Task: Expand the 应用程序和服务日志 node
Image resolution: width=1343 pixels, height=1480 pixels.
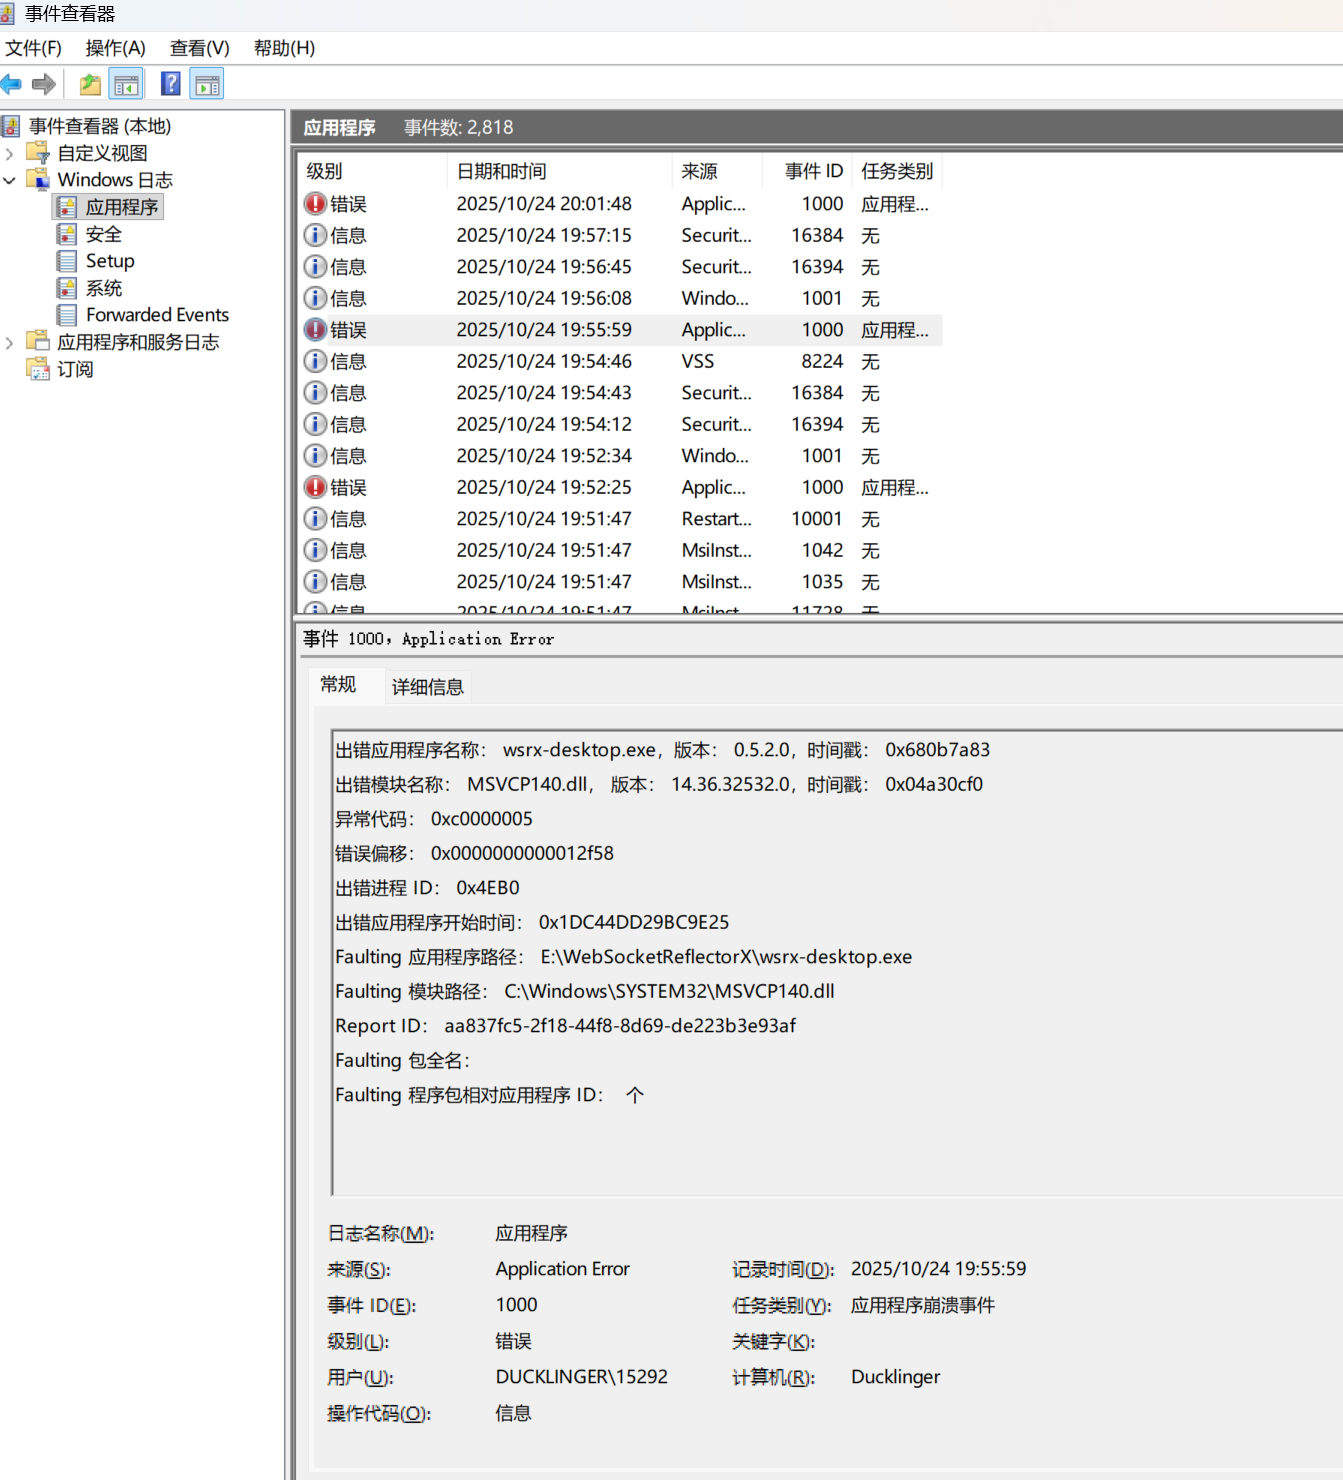Action: pyautogui.click(x=10, y=342)
